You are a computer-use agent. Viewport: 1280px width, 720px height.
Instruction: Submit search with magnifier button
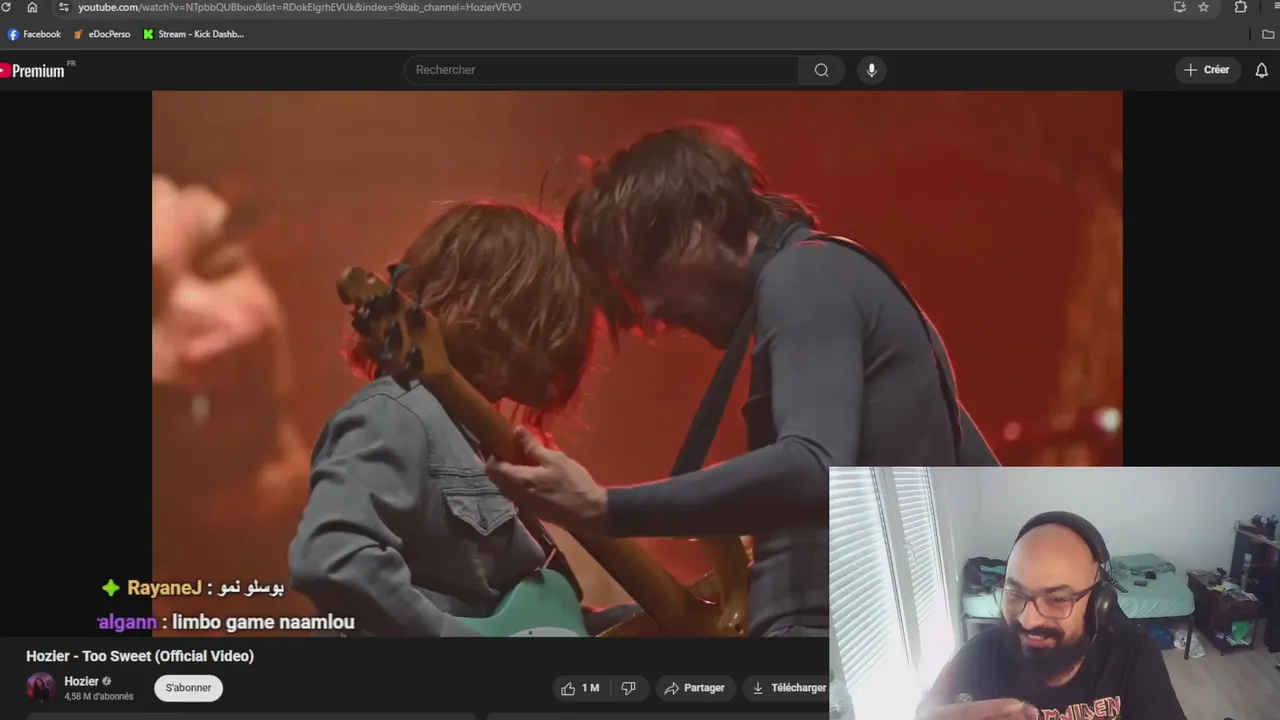click(821, 70)
